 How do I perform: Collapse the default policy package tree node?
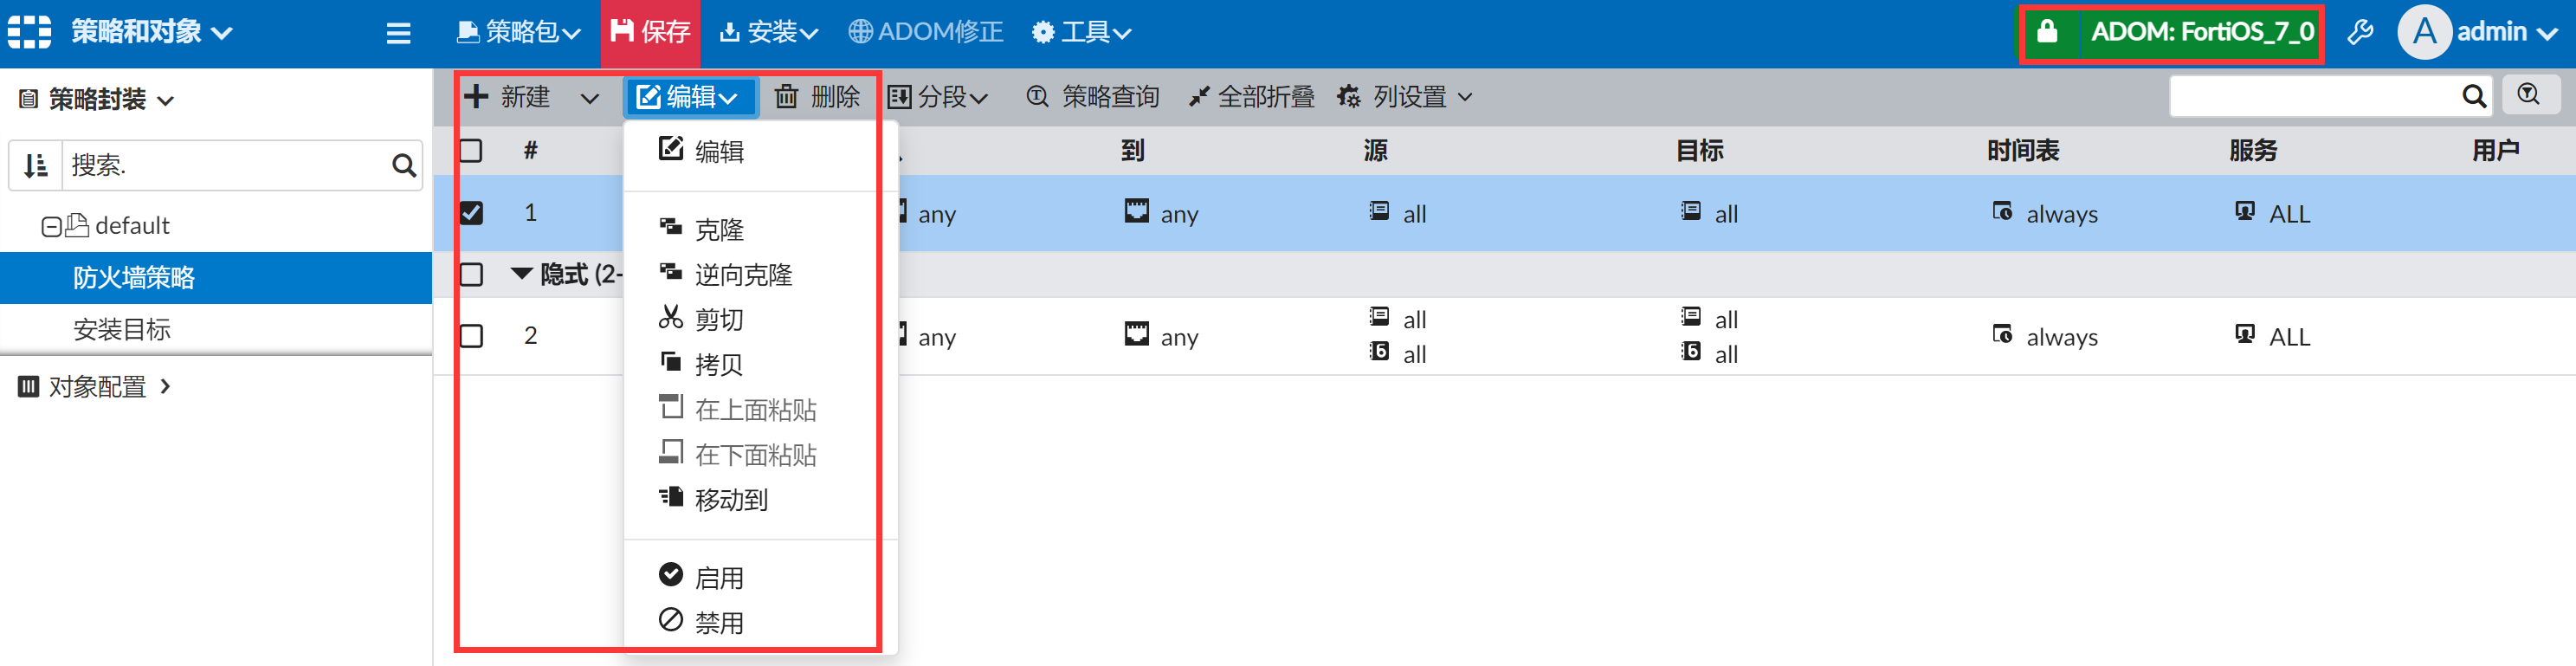click(50, 226)
